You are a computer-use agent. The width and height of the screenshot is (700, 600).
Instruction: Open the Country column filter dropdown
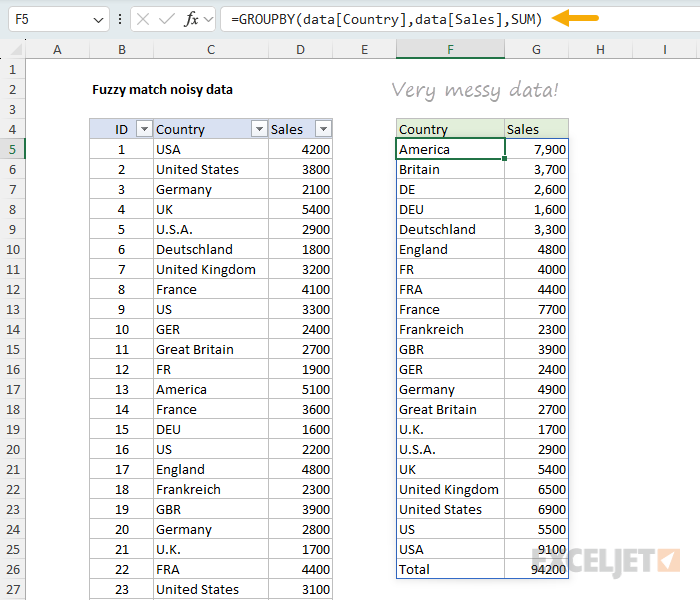(259, 129)
